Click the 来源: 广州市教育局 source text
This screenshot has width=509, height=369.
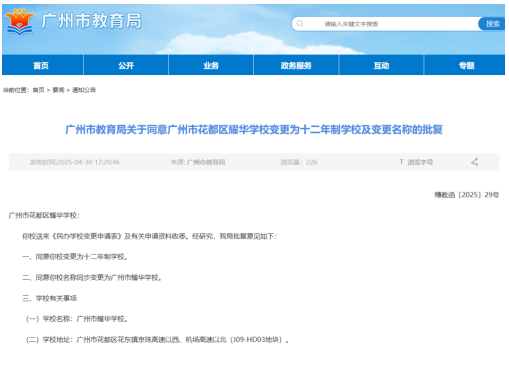(x=198, y=162)
